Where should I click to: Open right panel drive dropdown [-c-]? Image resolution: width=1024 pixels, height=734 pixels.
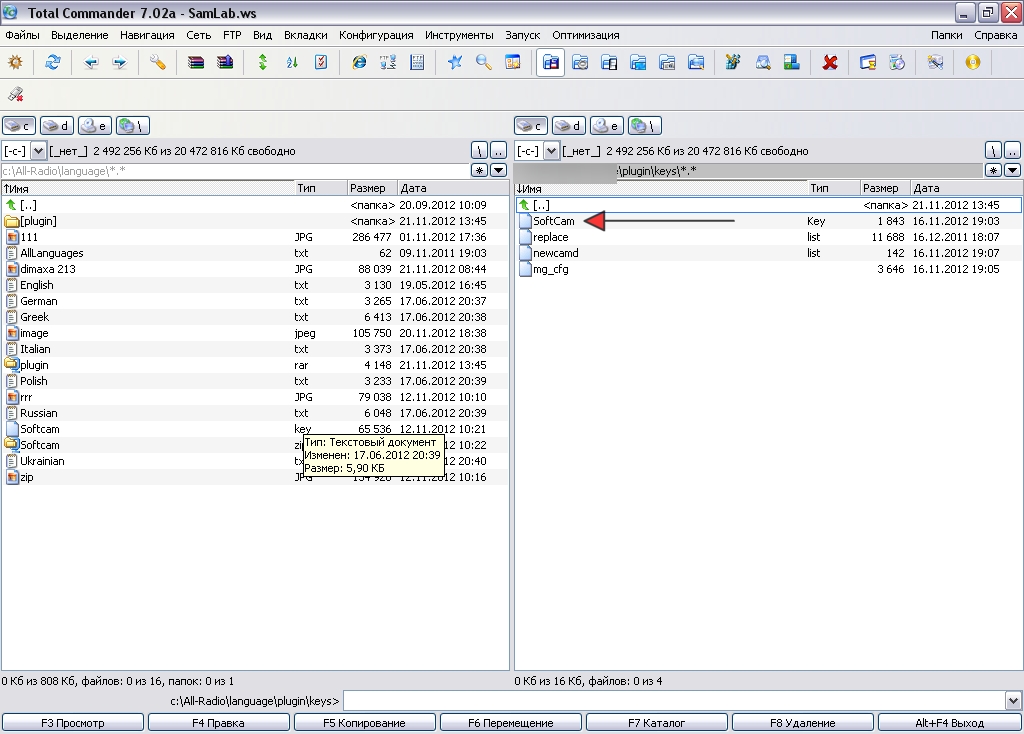click(x=551, y=151)
